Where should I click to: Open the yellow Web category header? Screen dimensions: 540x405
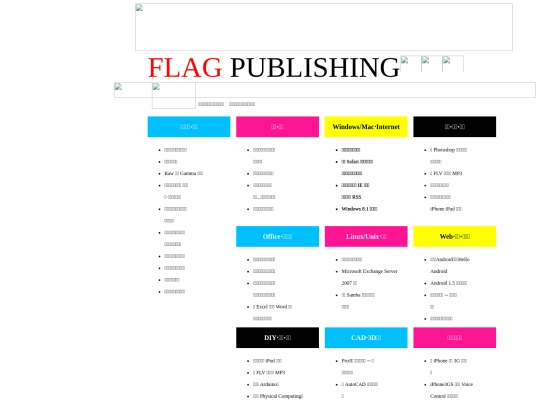coord(455,236)
